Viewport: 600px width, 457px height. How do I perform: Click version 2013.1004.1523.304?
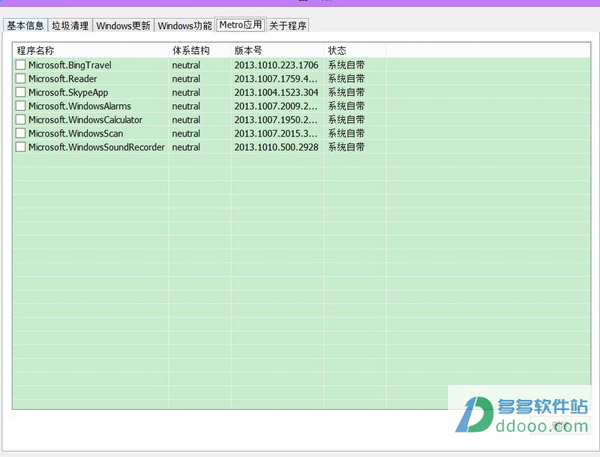coord(276,93)
